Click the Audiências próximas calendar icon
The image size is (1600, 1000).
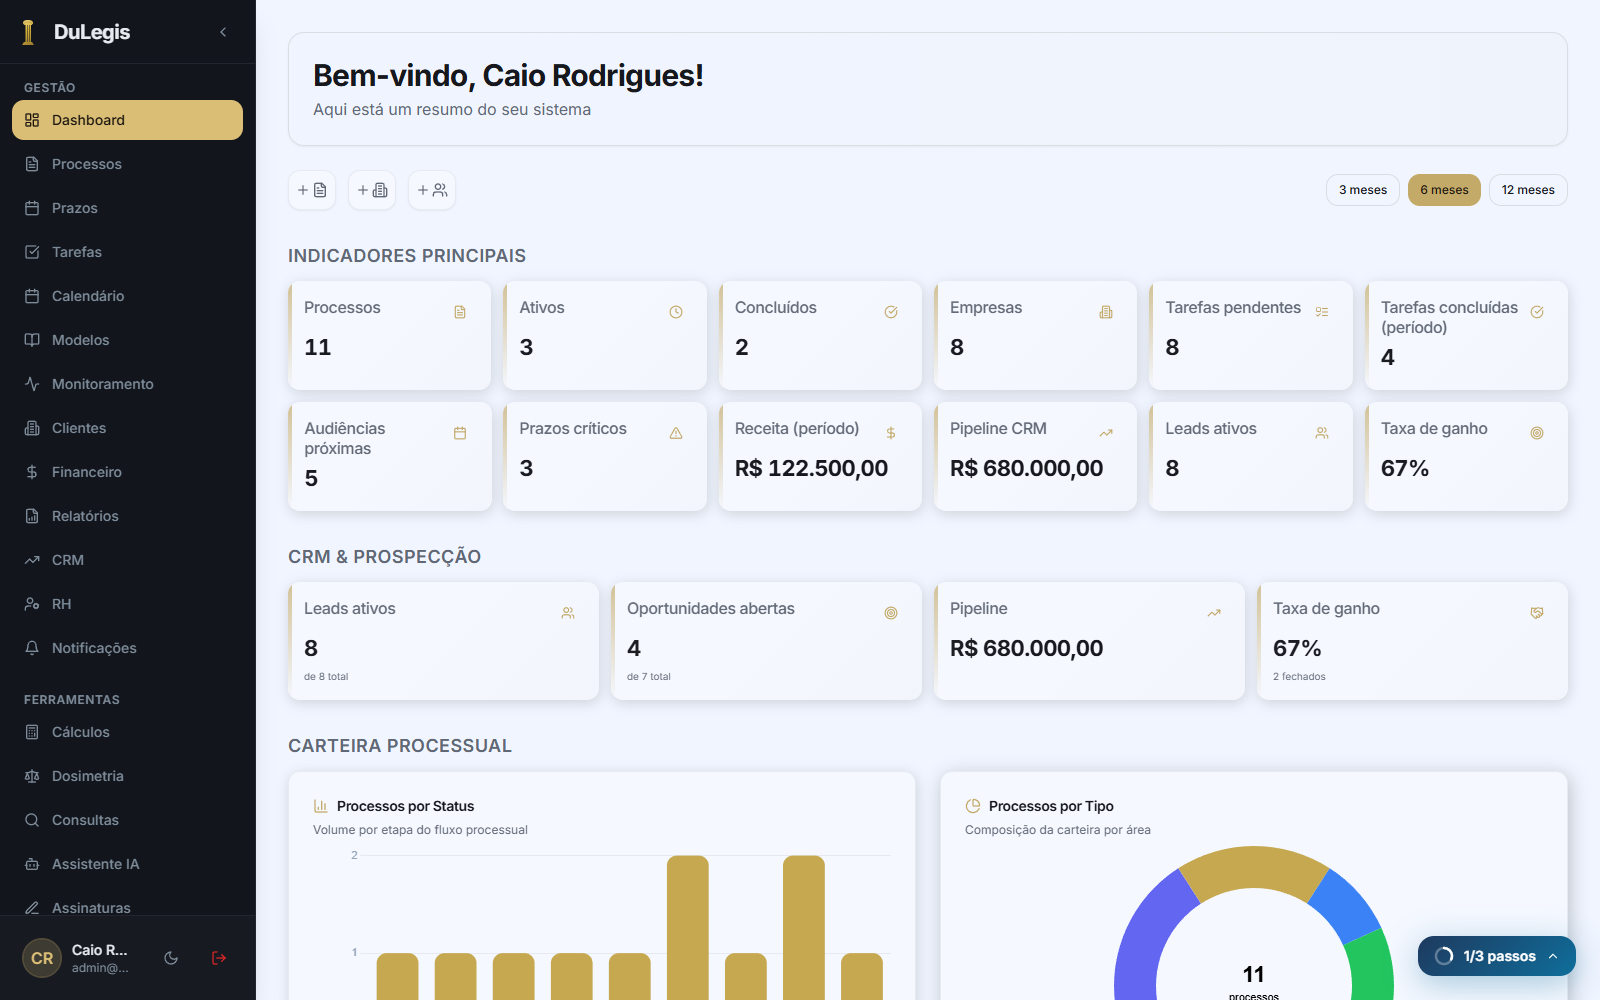coord(460,433)
